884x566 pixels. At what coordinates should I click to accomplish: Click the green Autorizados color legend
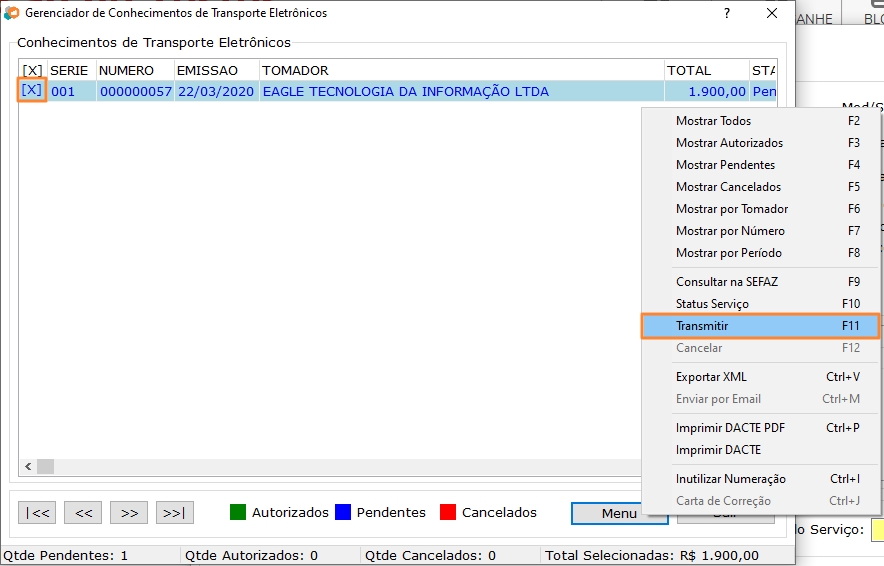[238, 512]
